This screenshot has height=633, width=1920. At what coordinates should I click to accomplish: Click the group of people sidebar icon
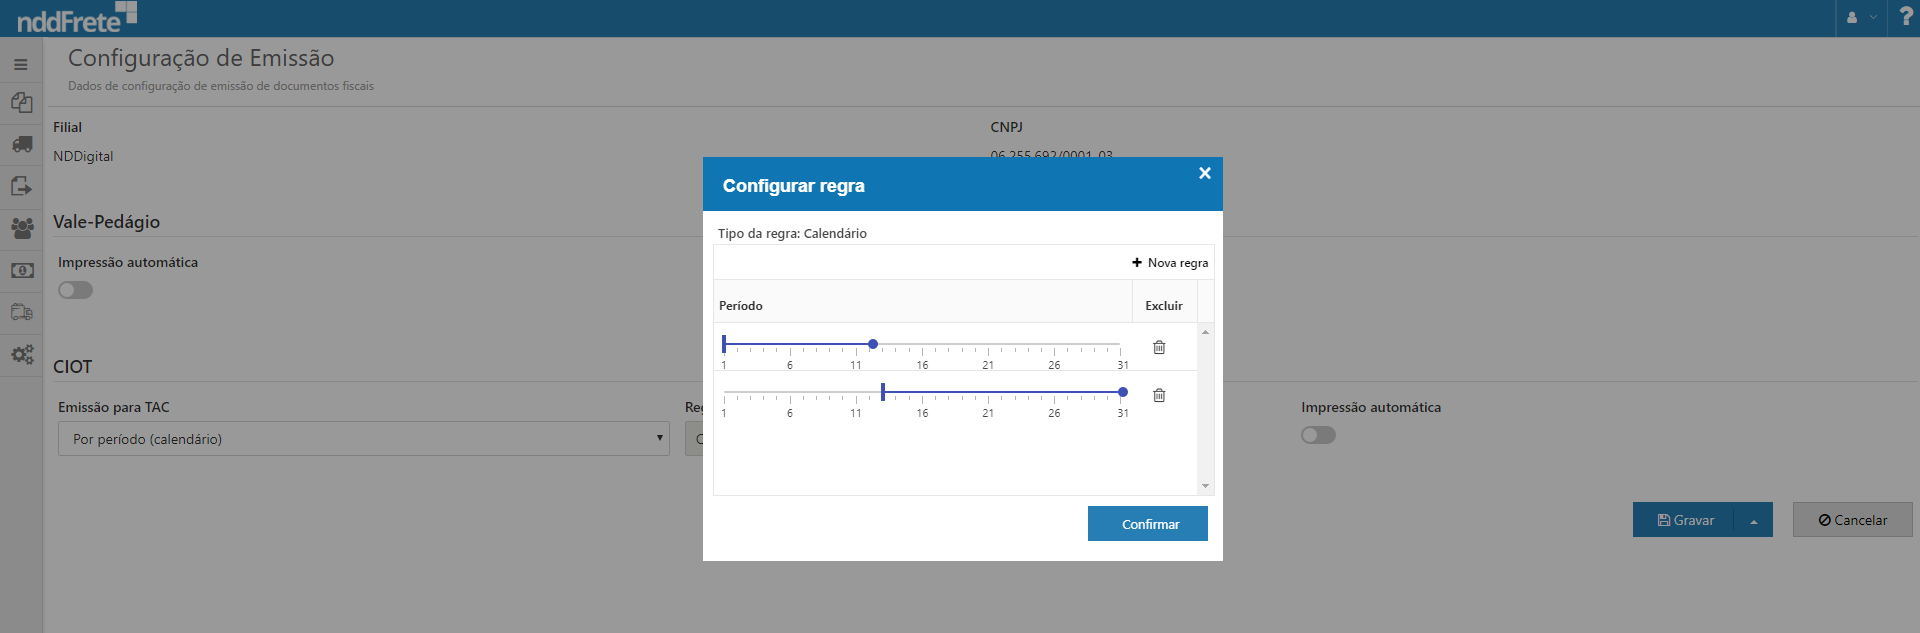tap(21, 228)
